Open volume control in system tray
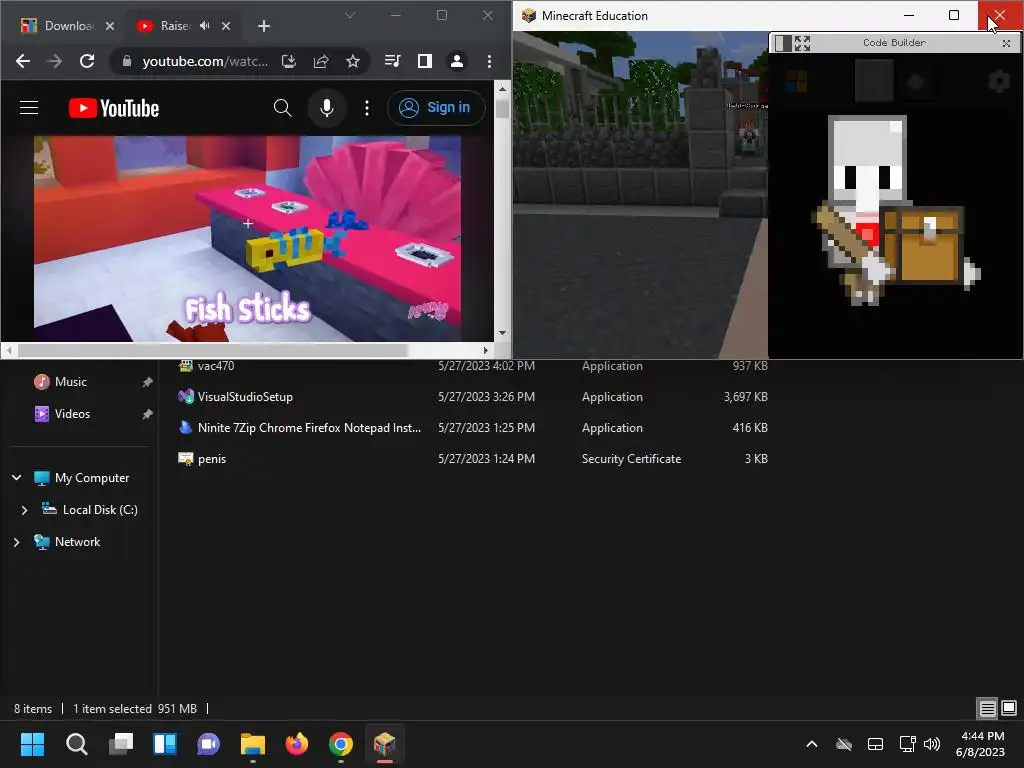 coord(932,744)
